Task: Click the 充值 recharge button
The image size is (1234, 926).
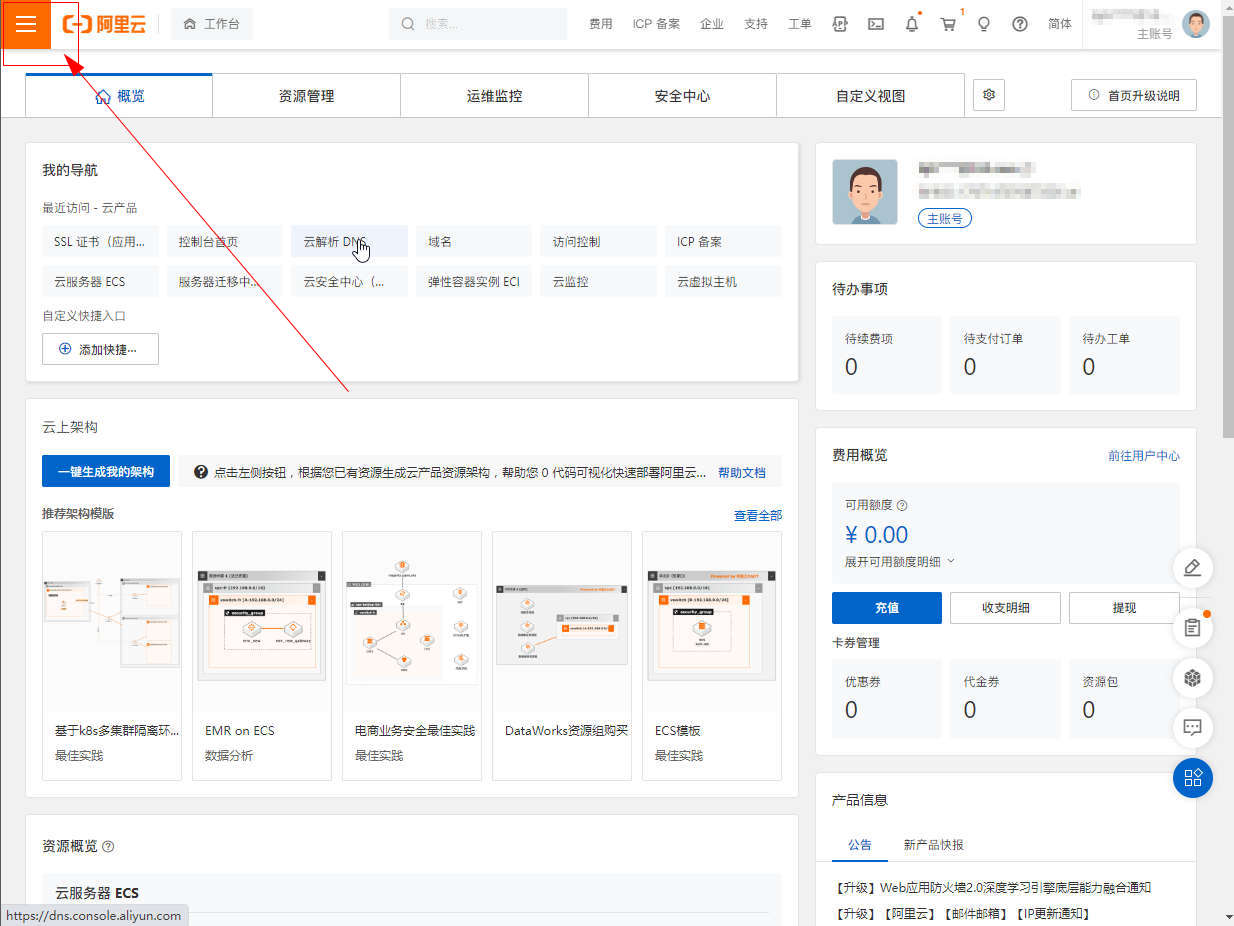Action: 887,607
